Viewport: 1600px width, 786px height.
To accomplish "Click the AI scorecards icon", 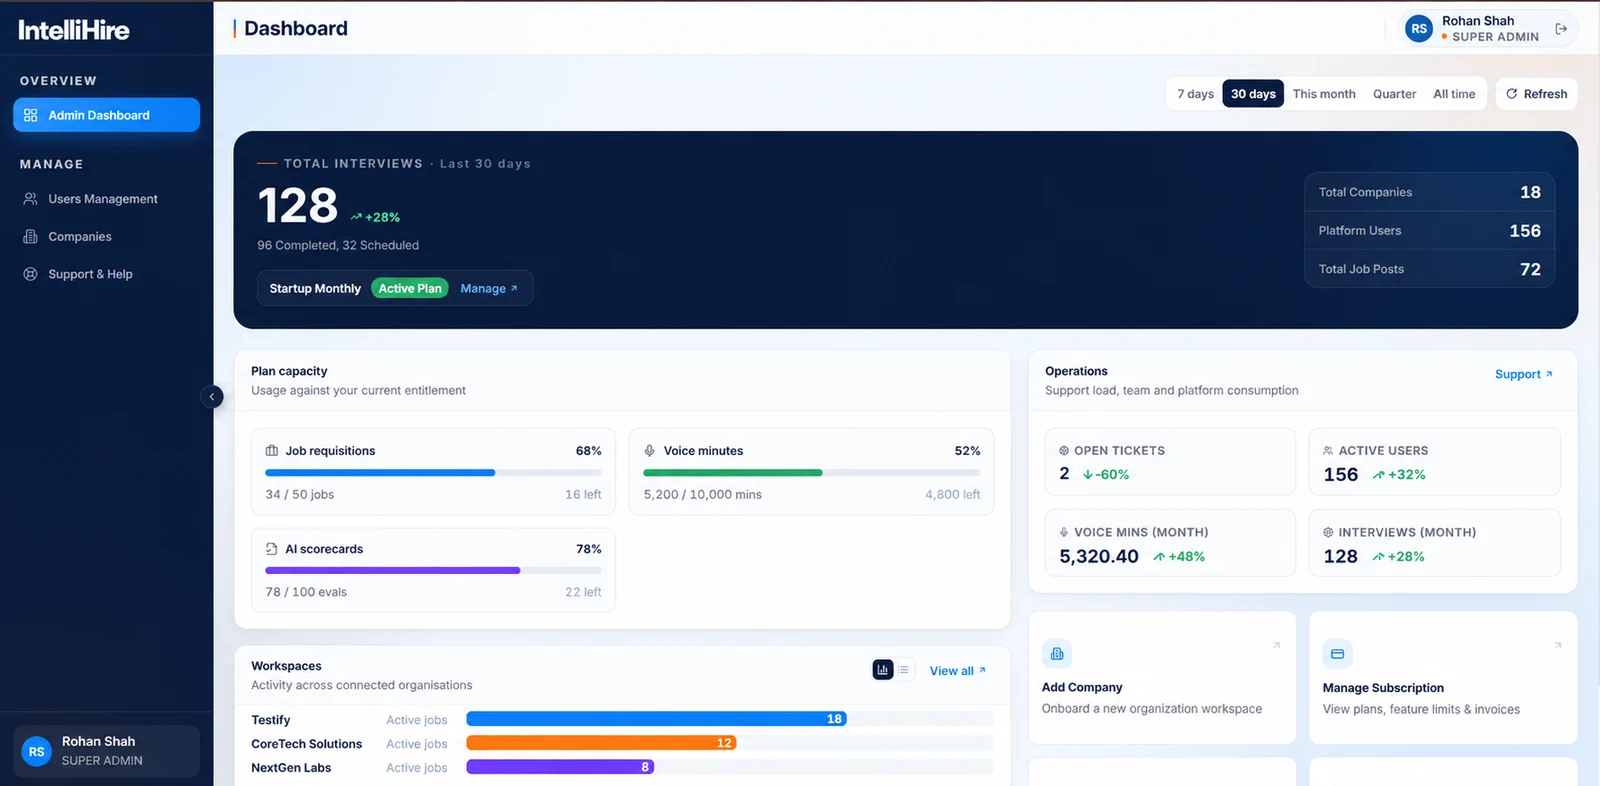I will tap(272, 549).
